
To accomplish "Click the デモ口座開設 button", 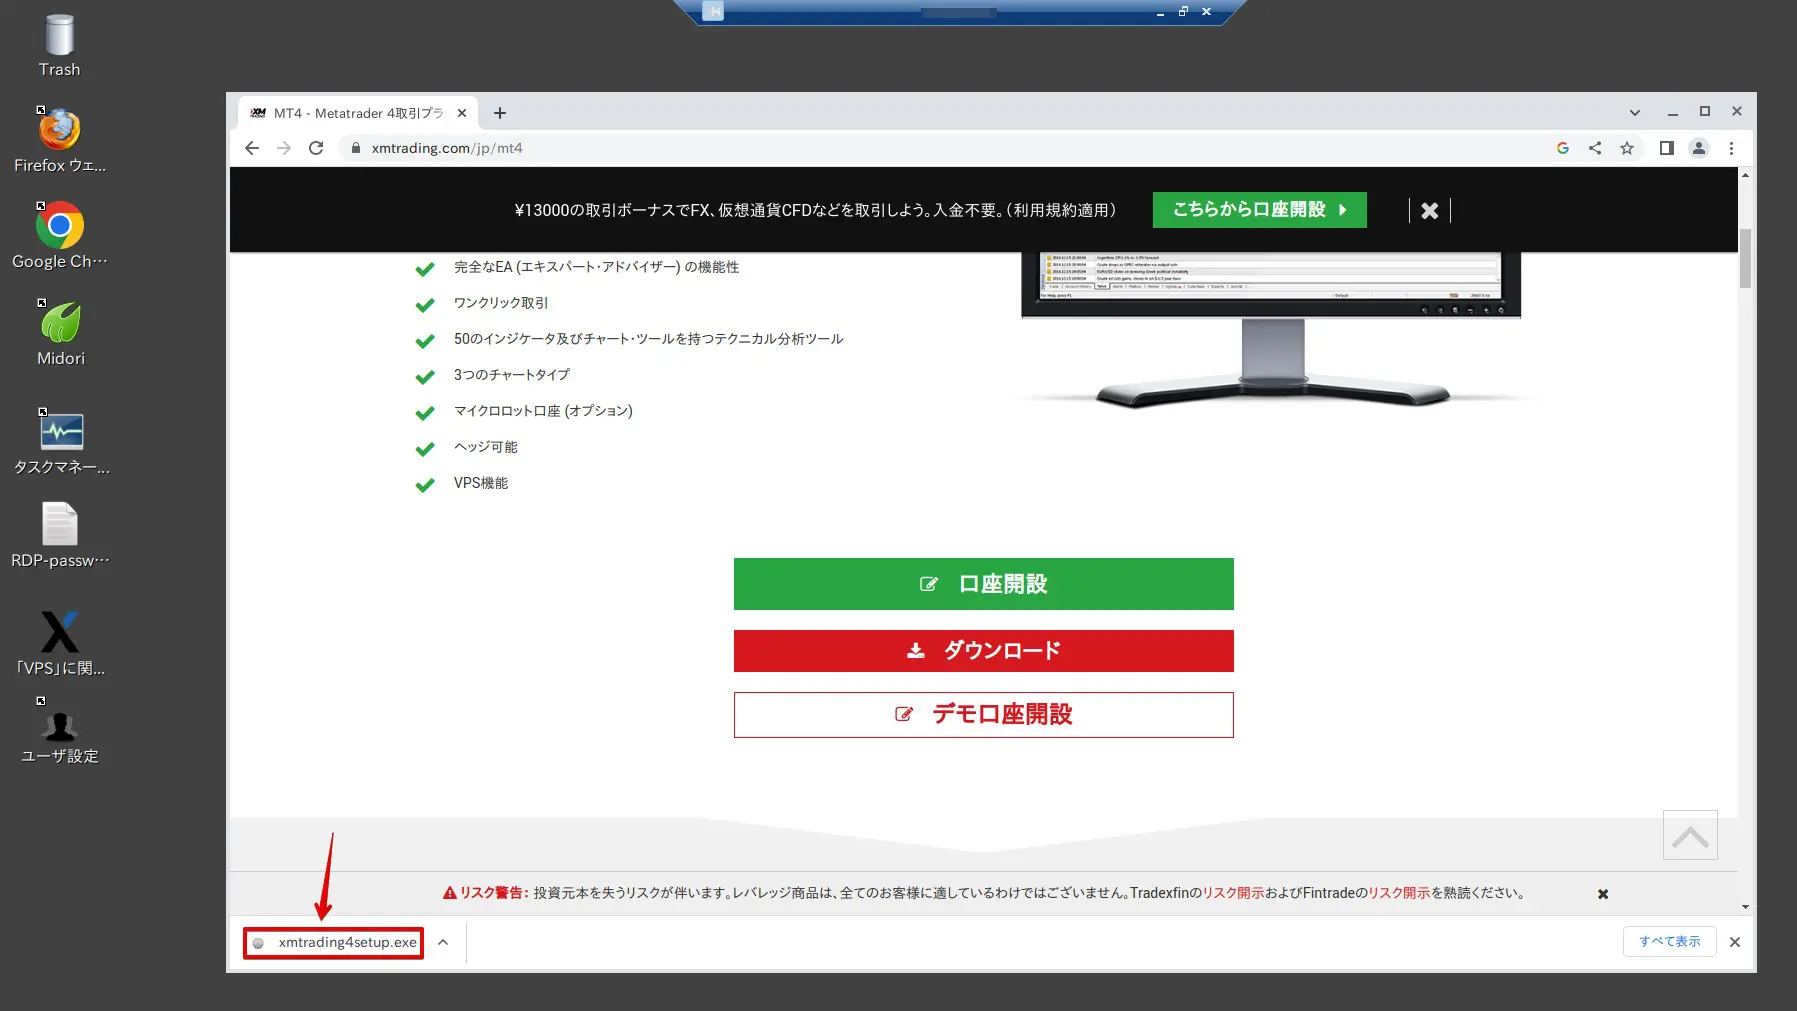I will (983, 715).
